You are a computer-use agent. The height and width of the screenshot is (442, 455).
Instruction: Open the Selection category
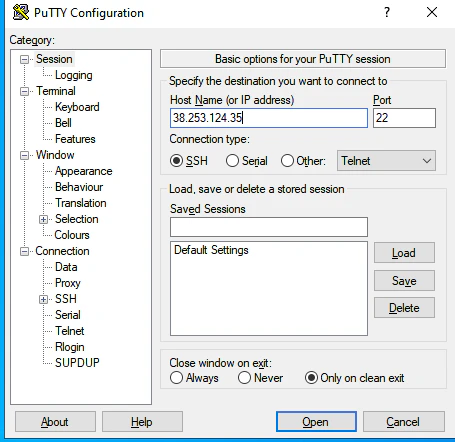point(77,219)
